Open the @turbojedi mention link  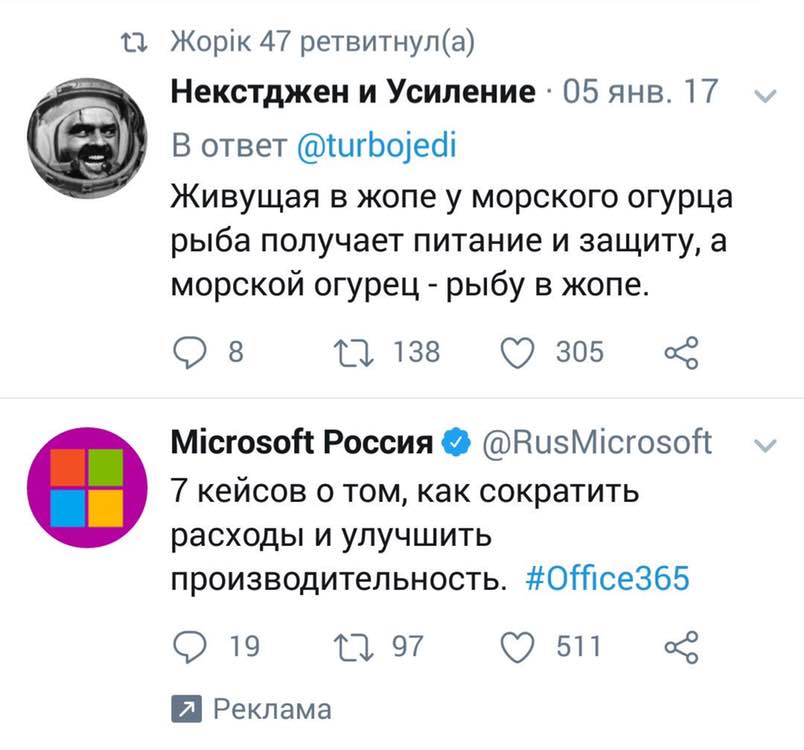click(x=377, y=146)
